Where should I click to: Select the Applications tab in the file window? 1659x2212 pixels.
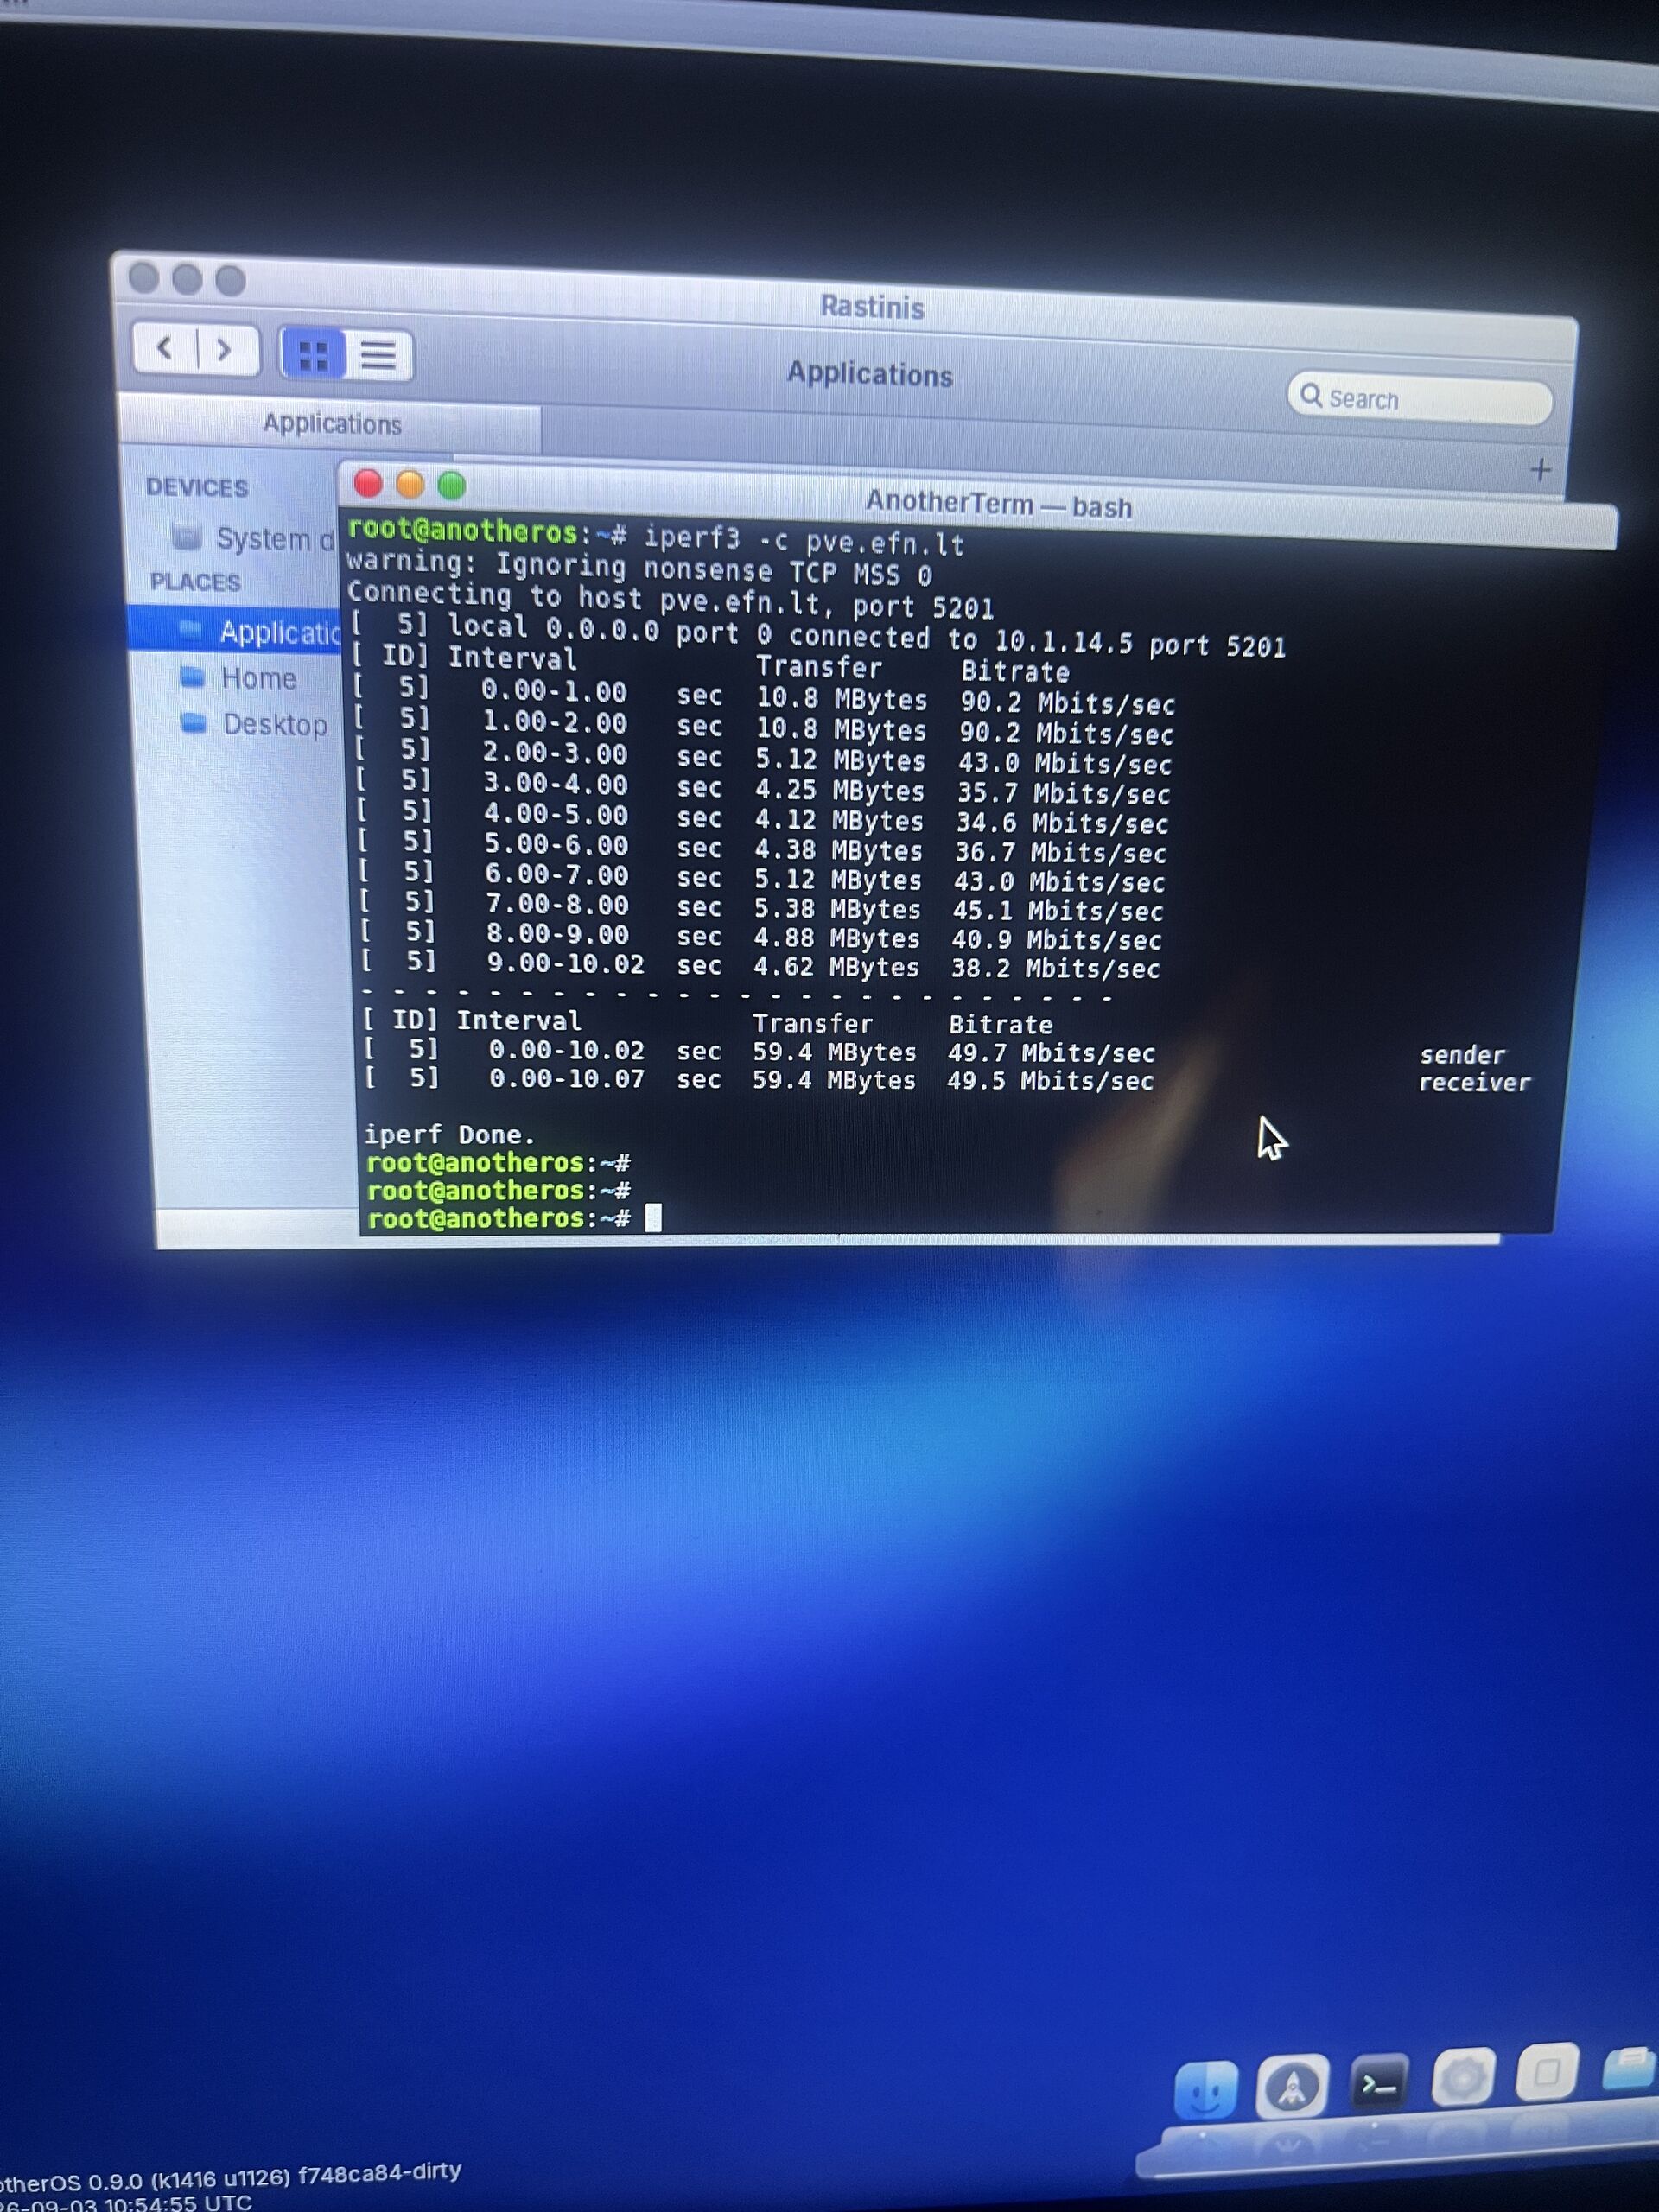click(330, 423)
